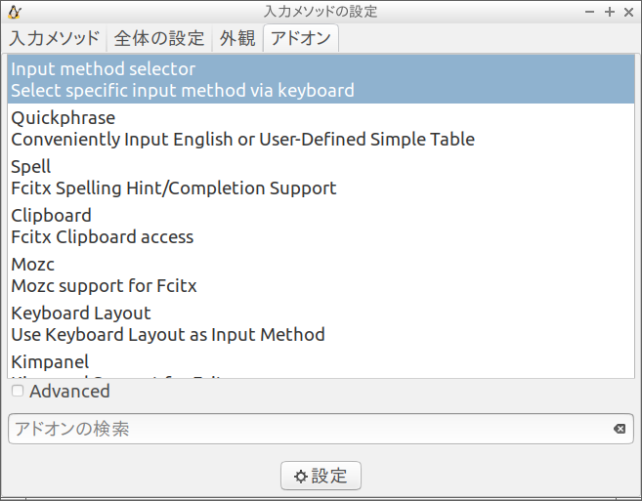Enable the Advanced checkbox
The height and width of the screenshot is (501, 642).
pos(18,391)
